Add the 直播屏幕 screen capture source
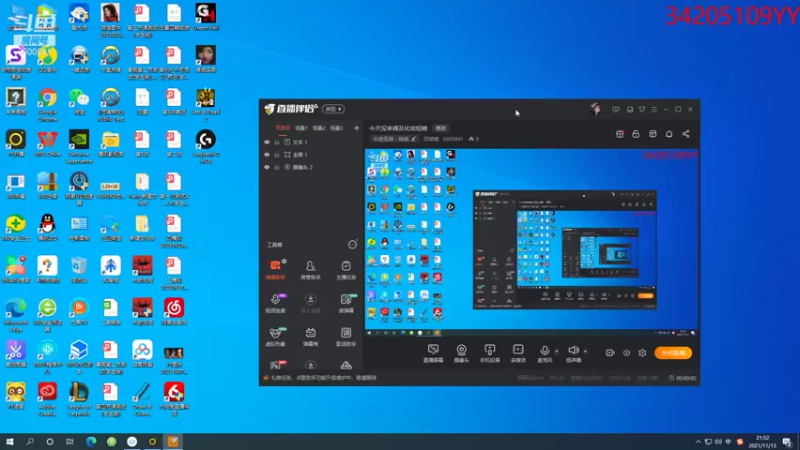 click(433, 353)
